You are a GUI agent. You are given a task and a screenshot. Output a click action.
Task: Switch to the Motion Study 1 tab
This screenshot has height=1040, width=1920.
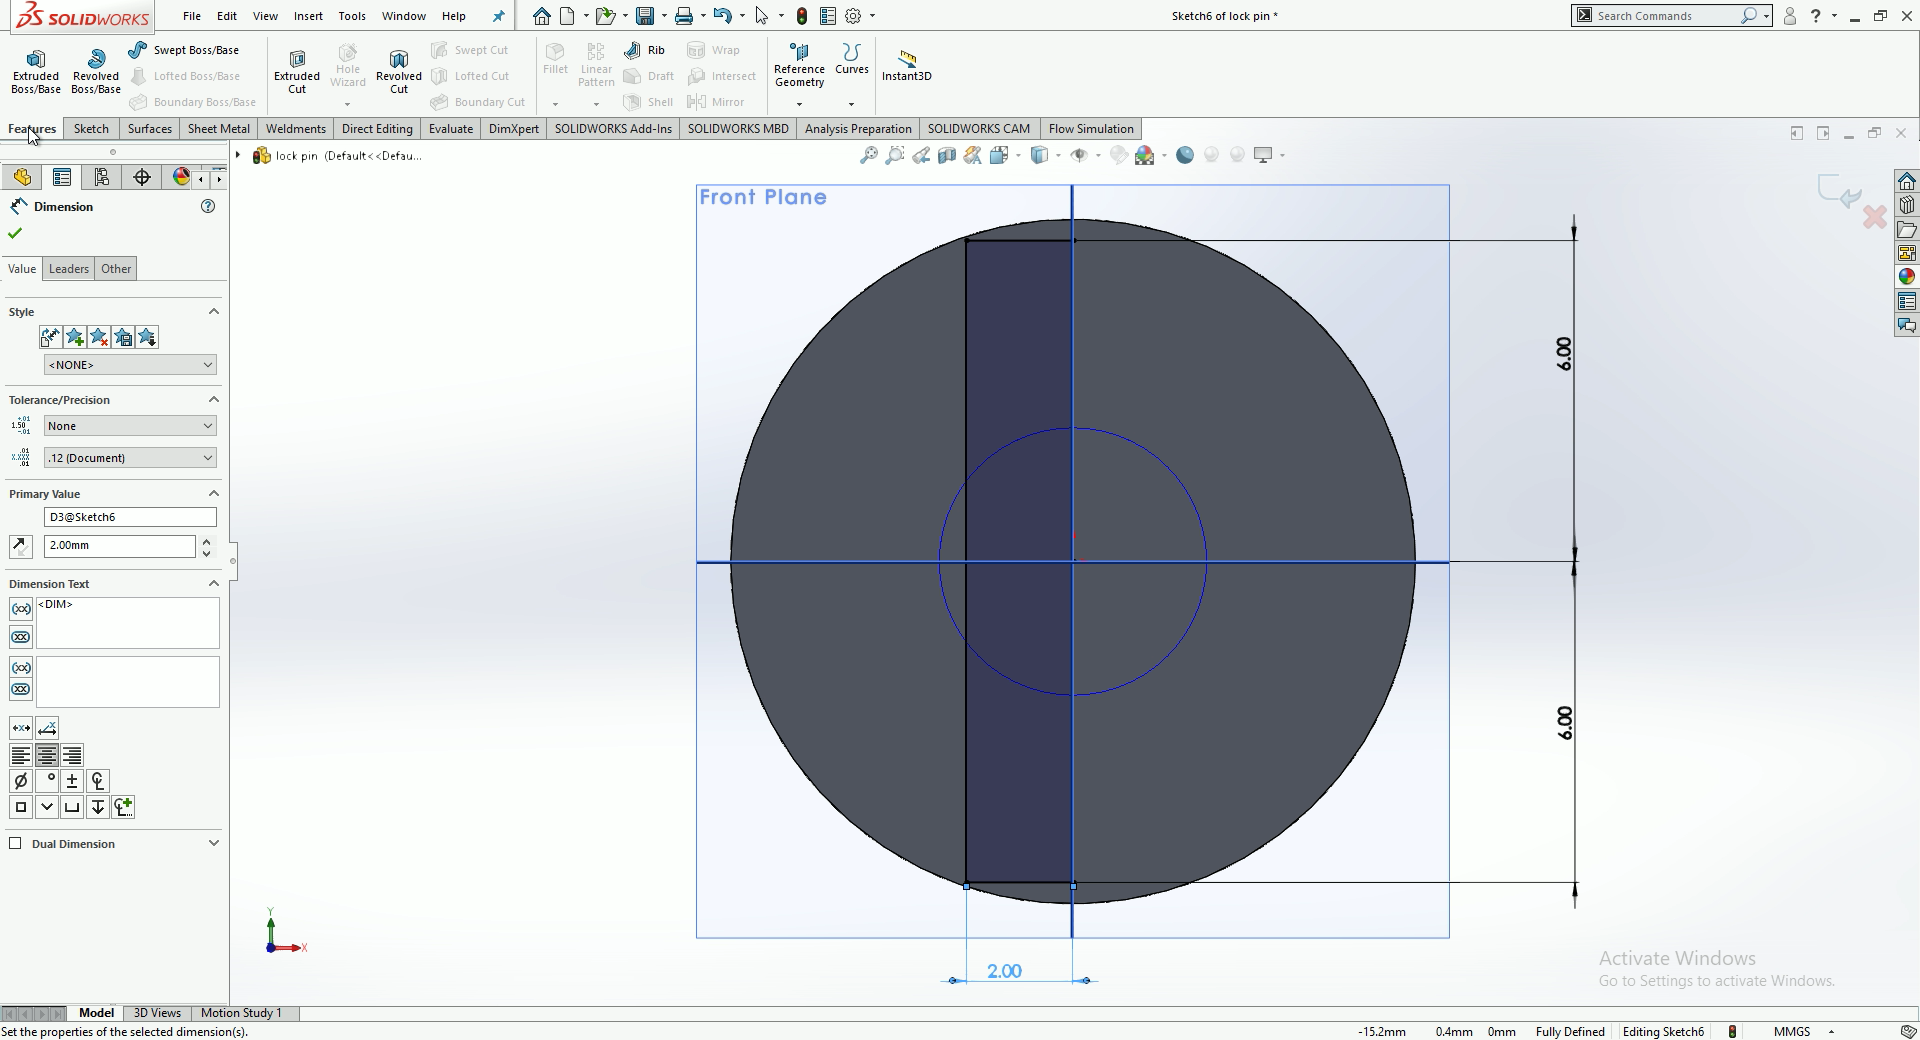pos(241,1013)
